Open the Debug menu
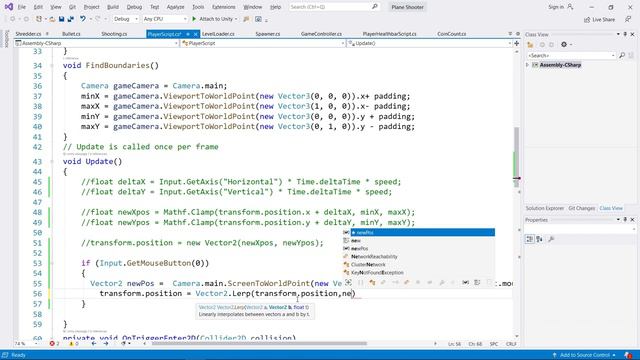Image resolution: width=640 pixels, height=360 pixels. pos(134,7)
